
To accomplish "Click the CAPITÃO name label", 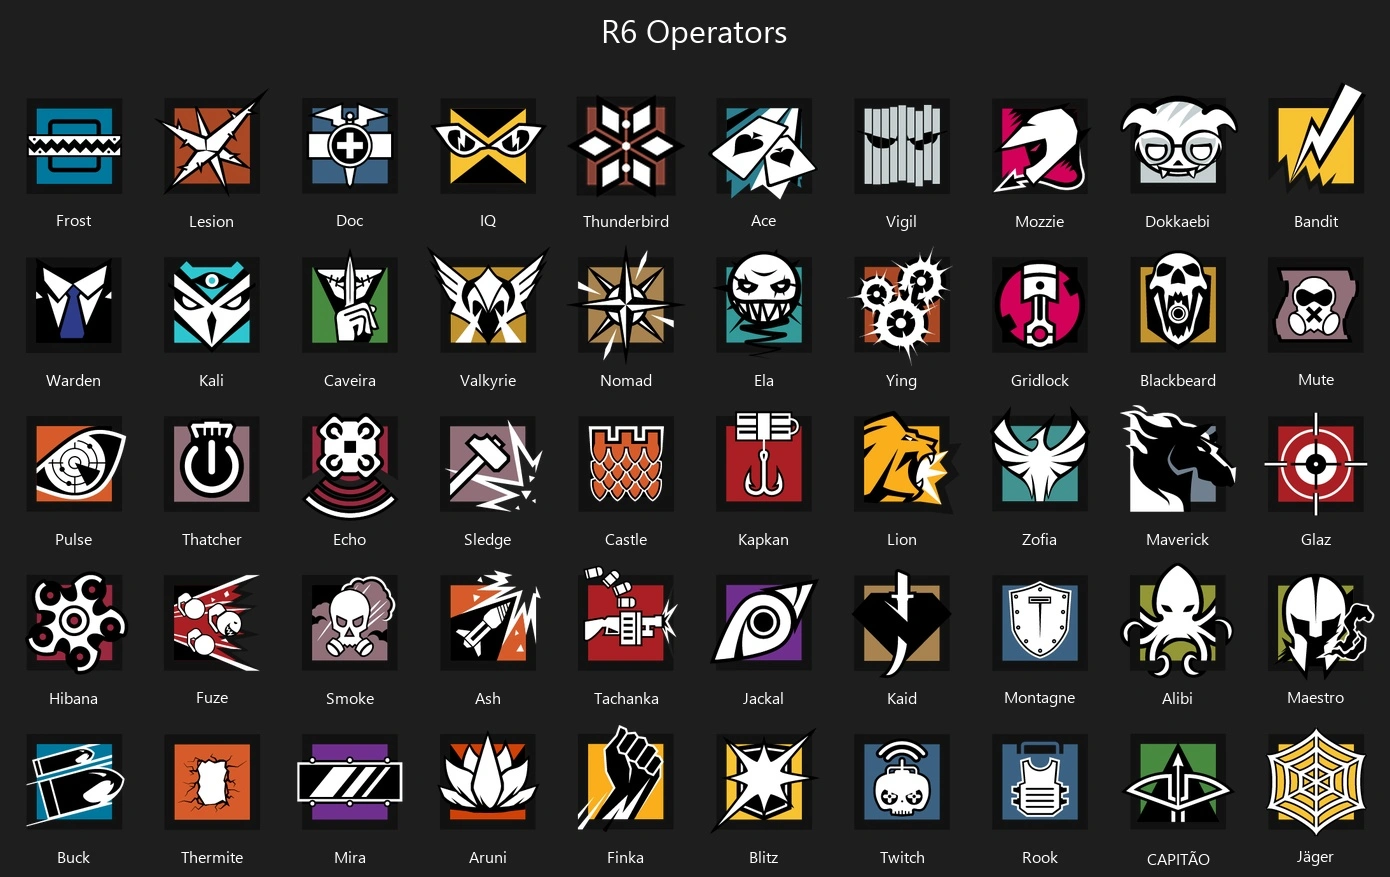I will pos(1178,859).
